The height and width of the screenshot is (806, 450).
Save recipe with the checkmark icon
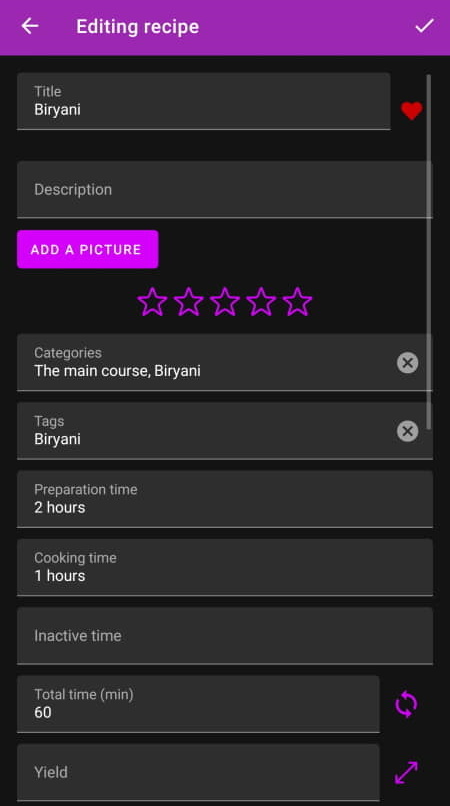pos(424,26)
